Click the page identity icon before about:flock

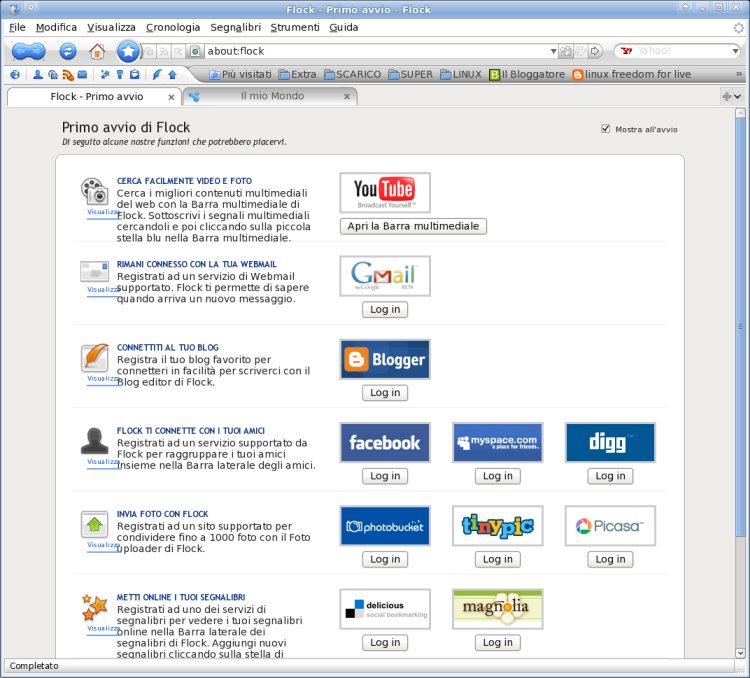[195, 51]
